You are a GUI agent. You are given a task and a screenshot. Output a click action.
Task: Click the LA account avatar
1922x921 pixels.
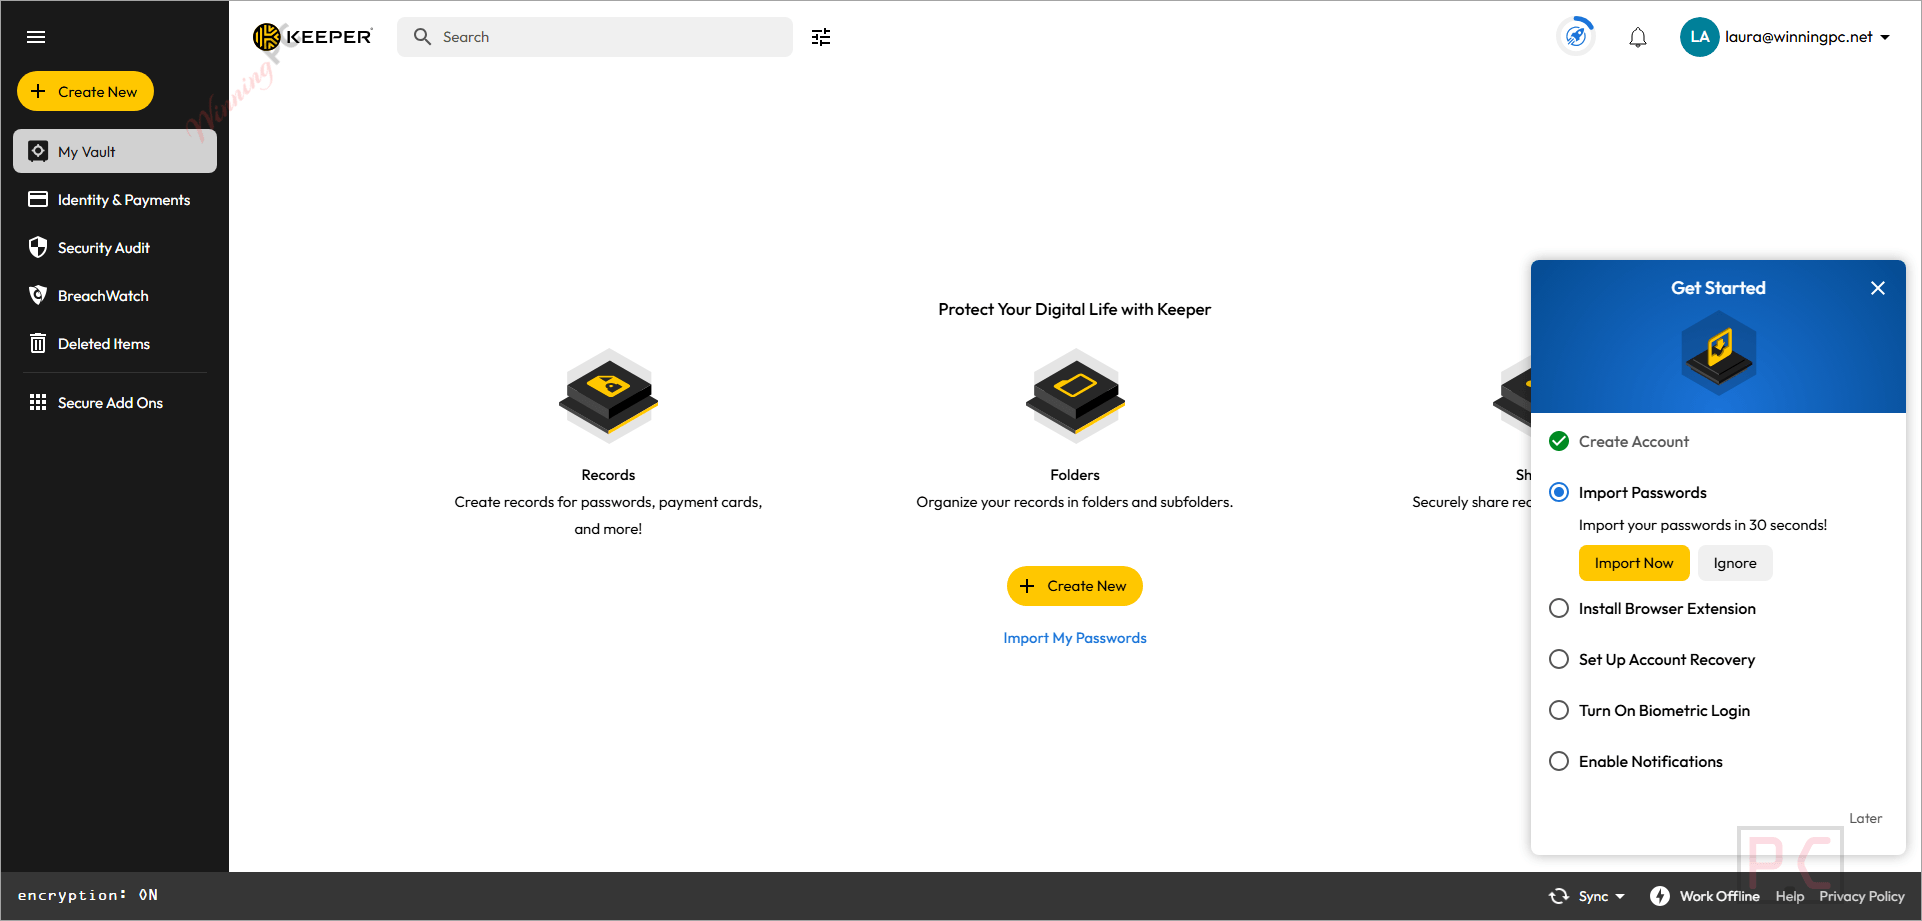[x=1699, y=37]
